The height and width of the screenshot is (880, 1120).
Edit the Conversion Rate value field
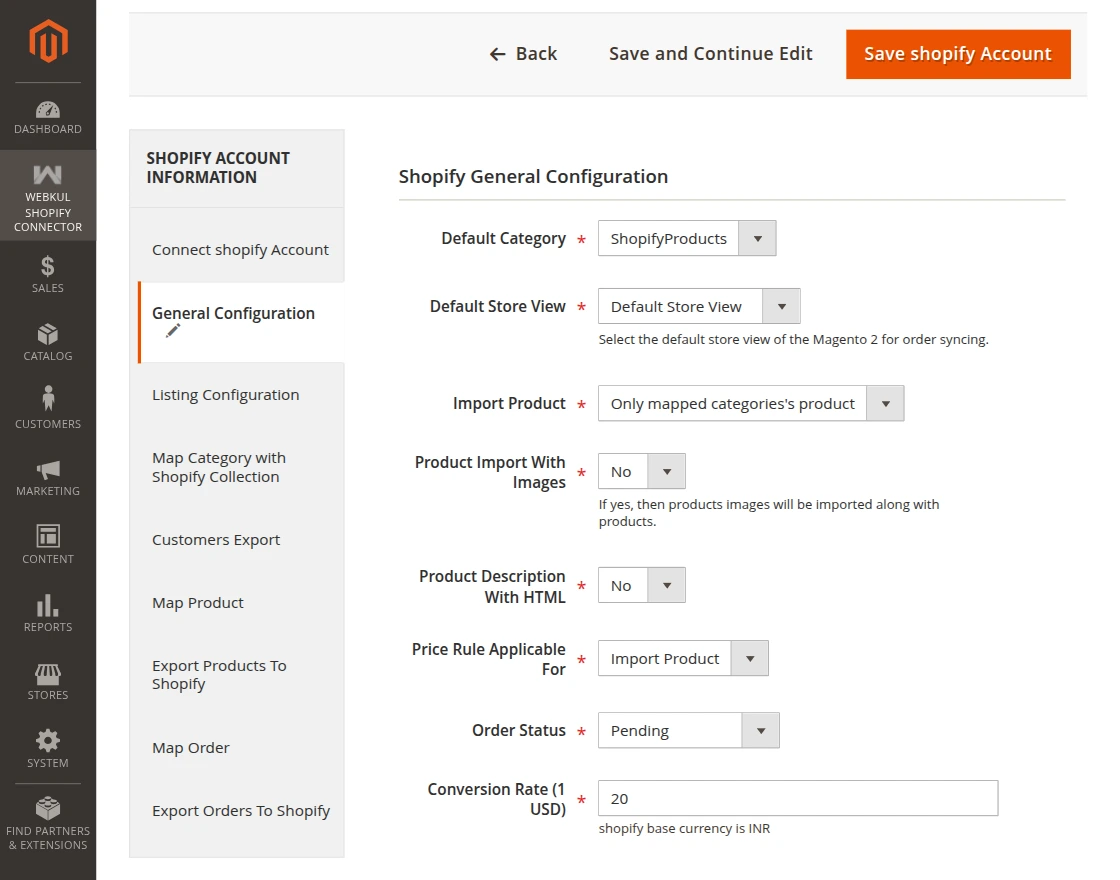click(796, 798)
